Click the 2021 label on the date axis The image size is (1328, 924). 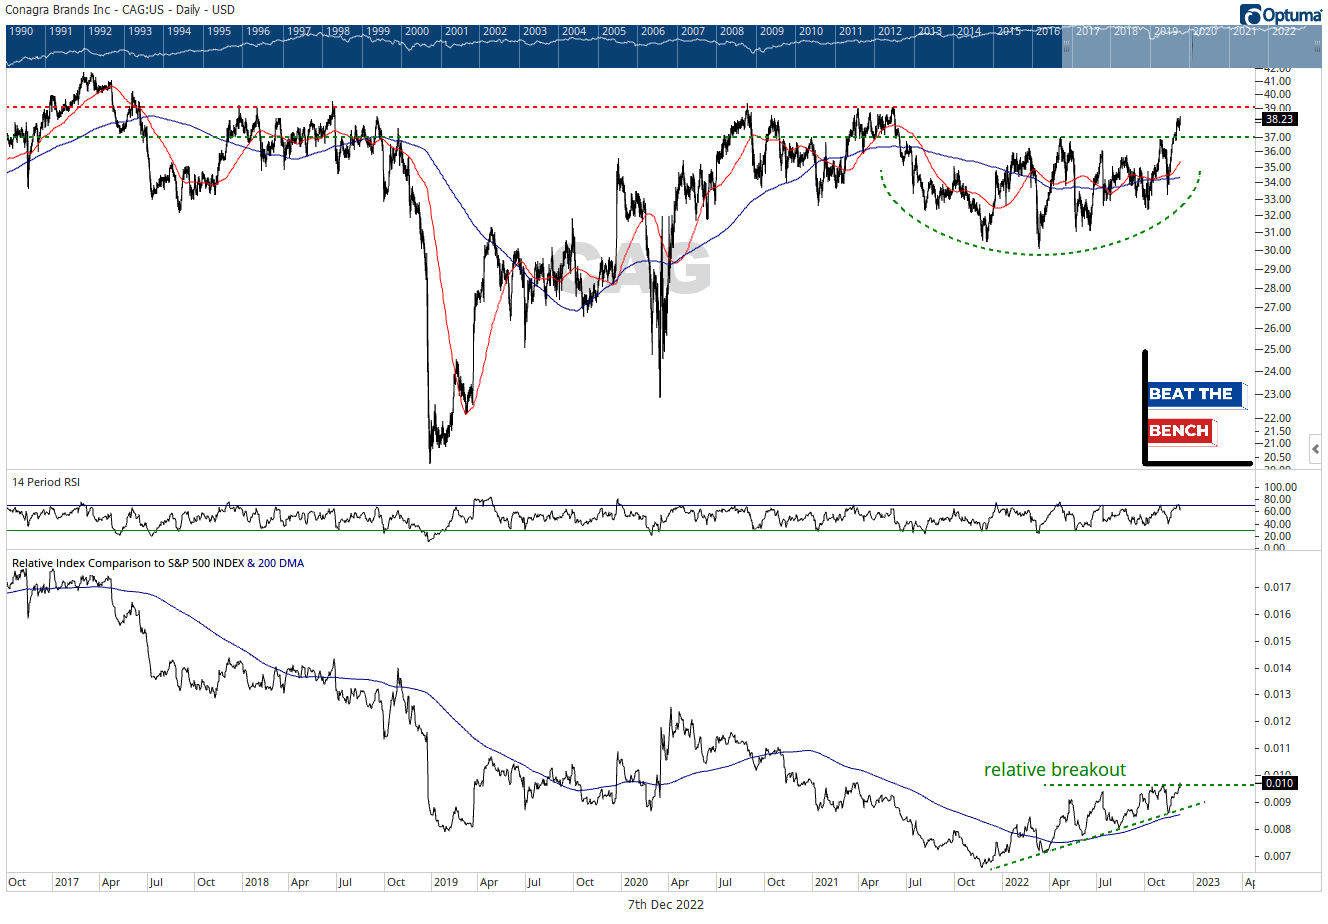(827, 882)
